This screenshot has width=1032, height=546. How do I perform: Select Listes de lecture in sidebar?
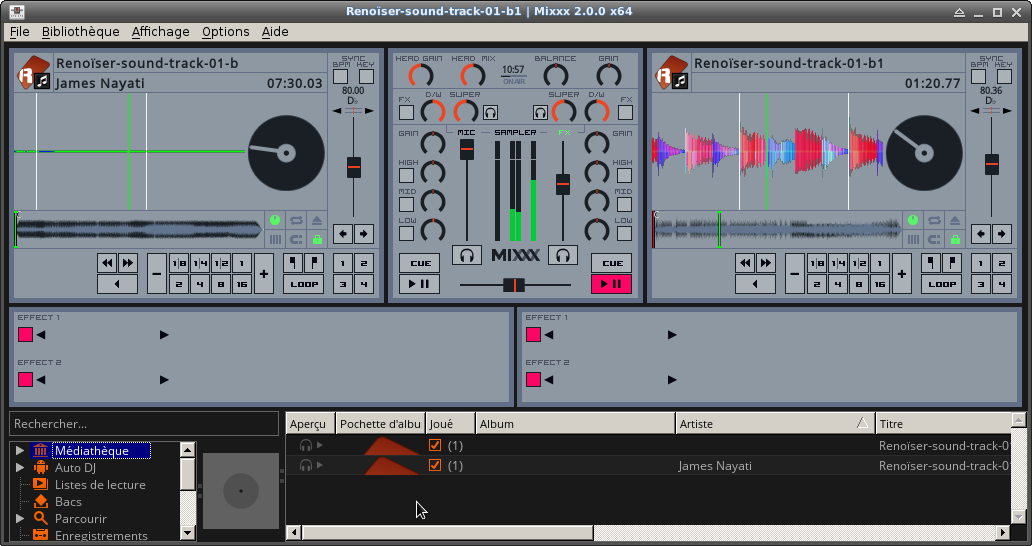click(x=100, y=485)
